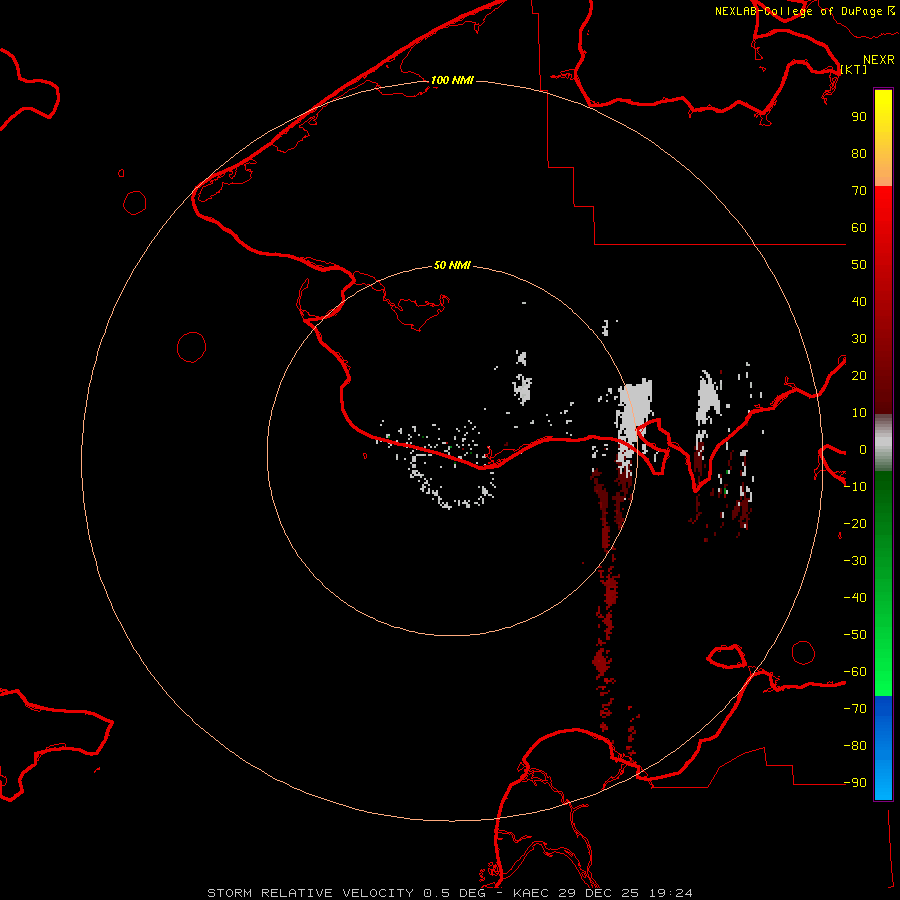Pick the gray zero band of the color bar

(883, 443)
